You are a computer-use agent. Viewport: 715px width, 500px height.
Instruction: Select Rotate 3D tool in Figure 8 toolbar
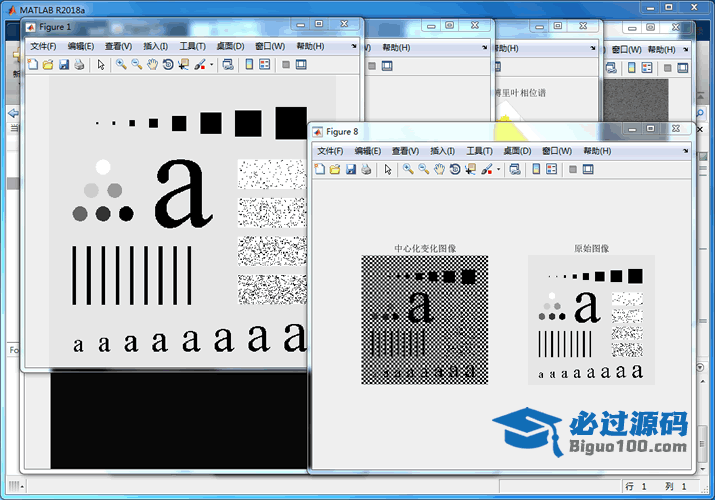[455, 170]
